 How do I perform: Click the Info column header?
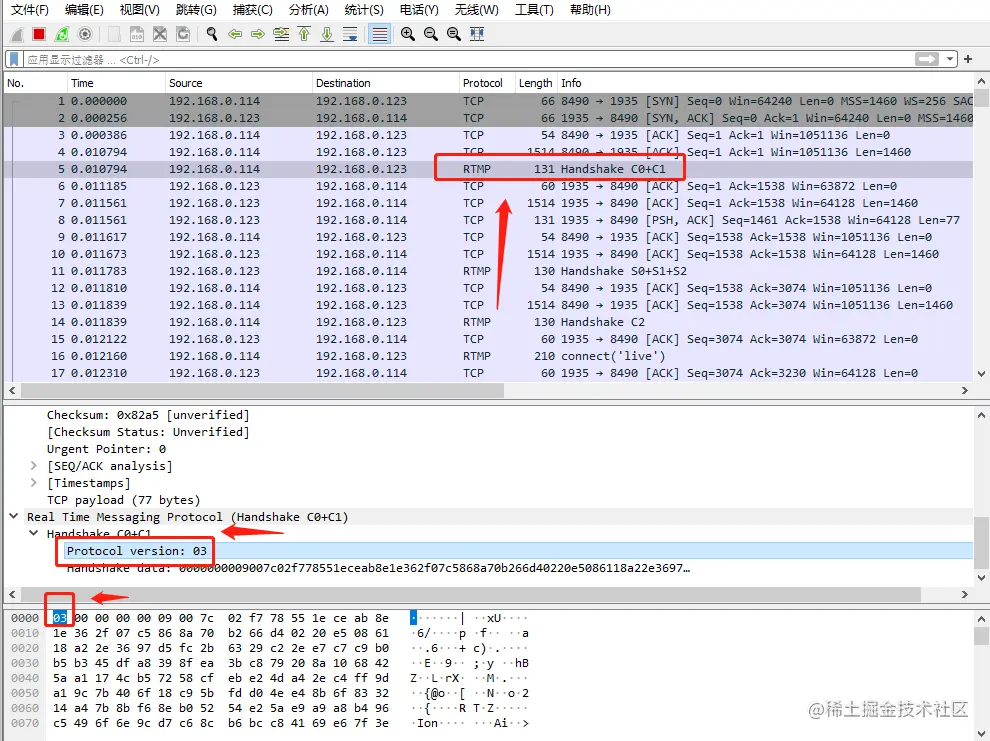[x=765, y=83]
